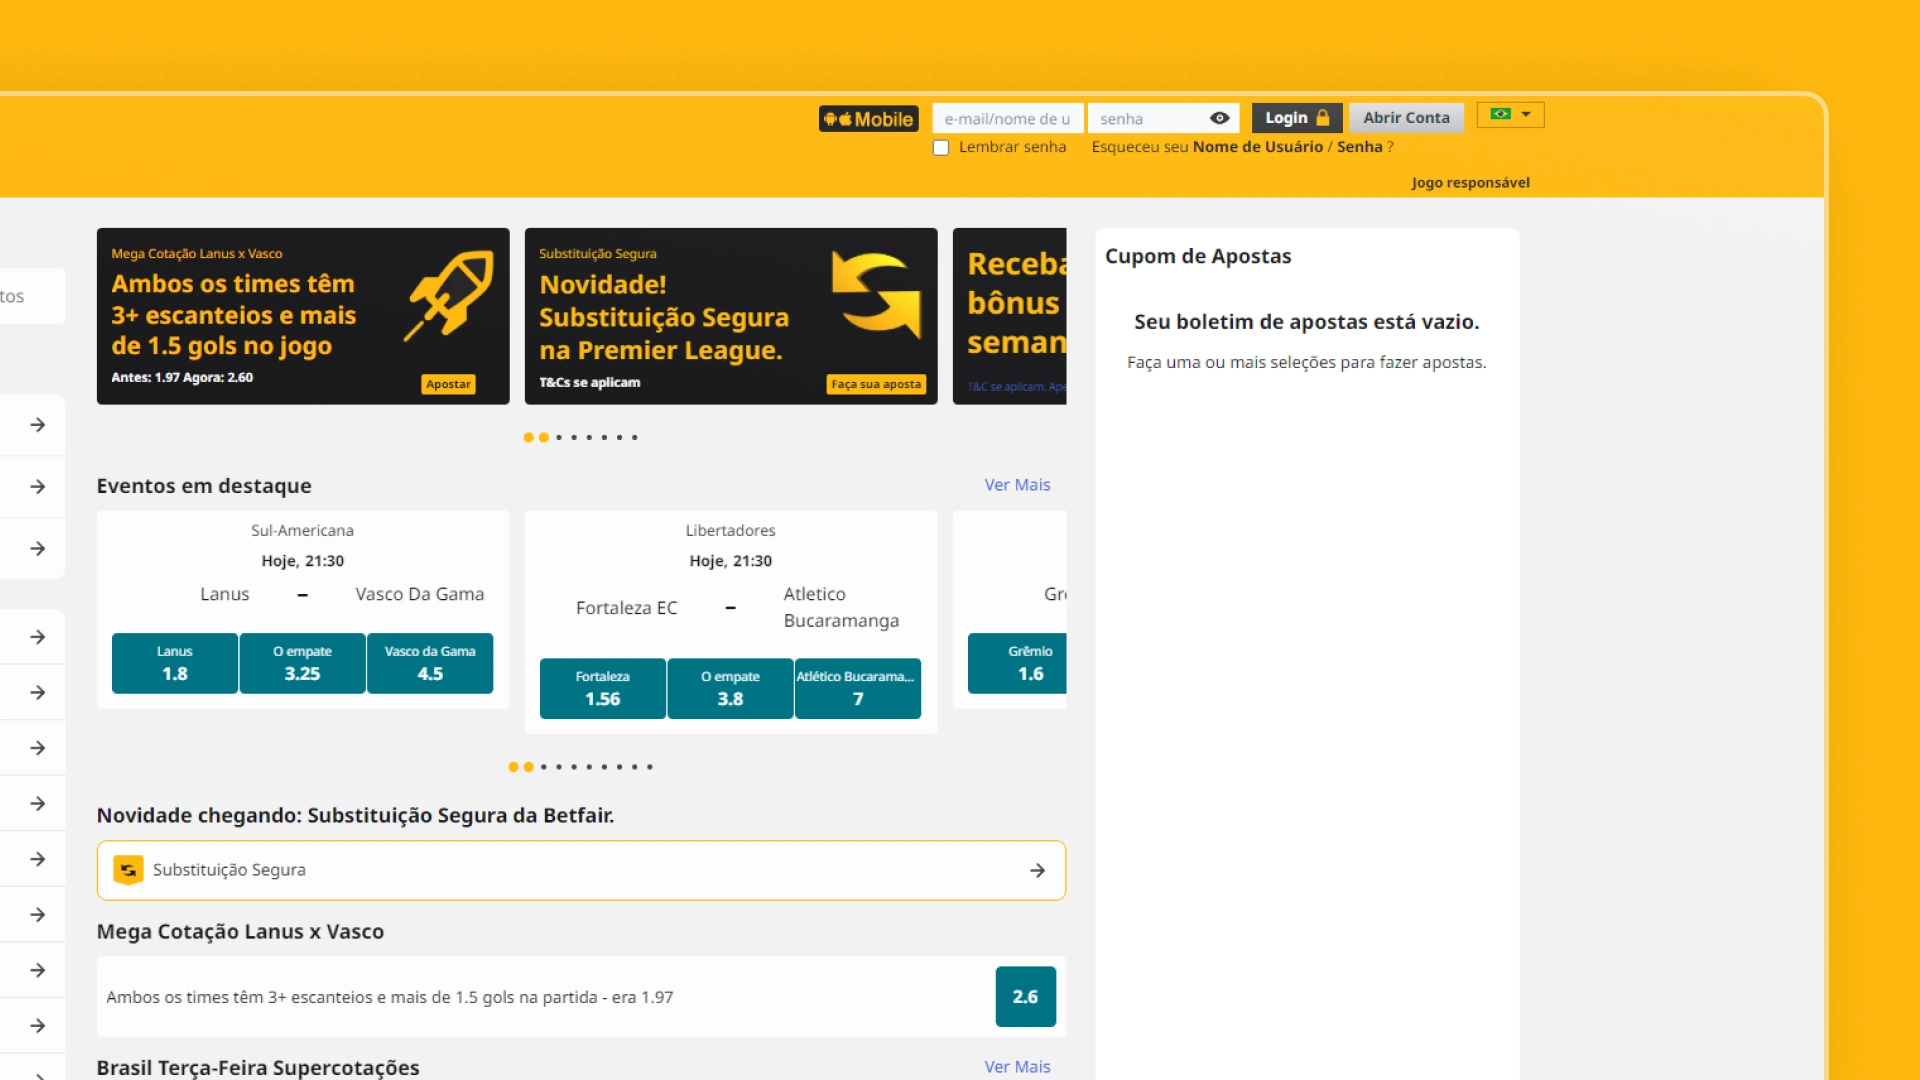Open the Senha recovery link
This screenshot has width=1920, height=1080.
coord(1359,147)
